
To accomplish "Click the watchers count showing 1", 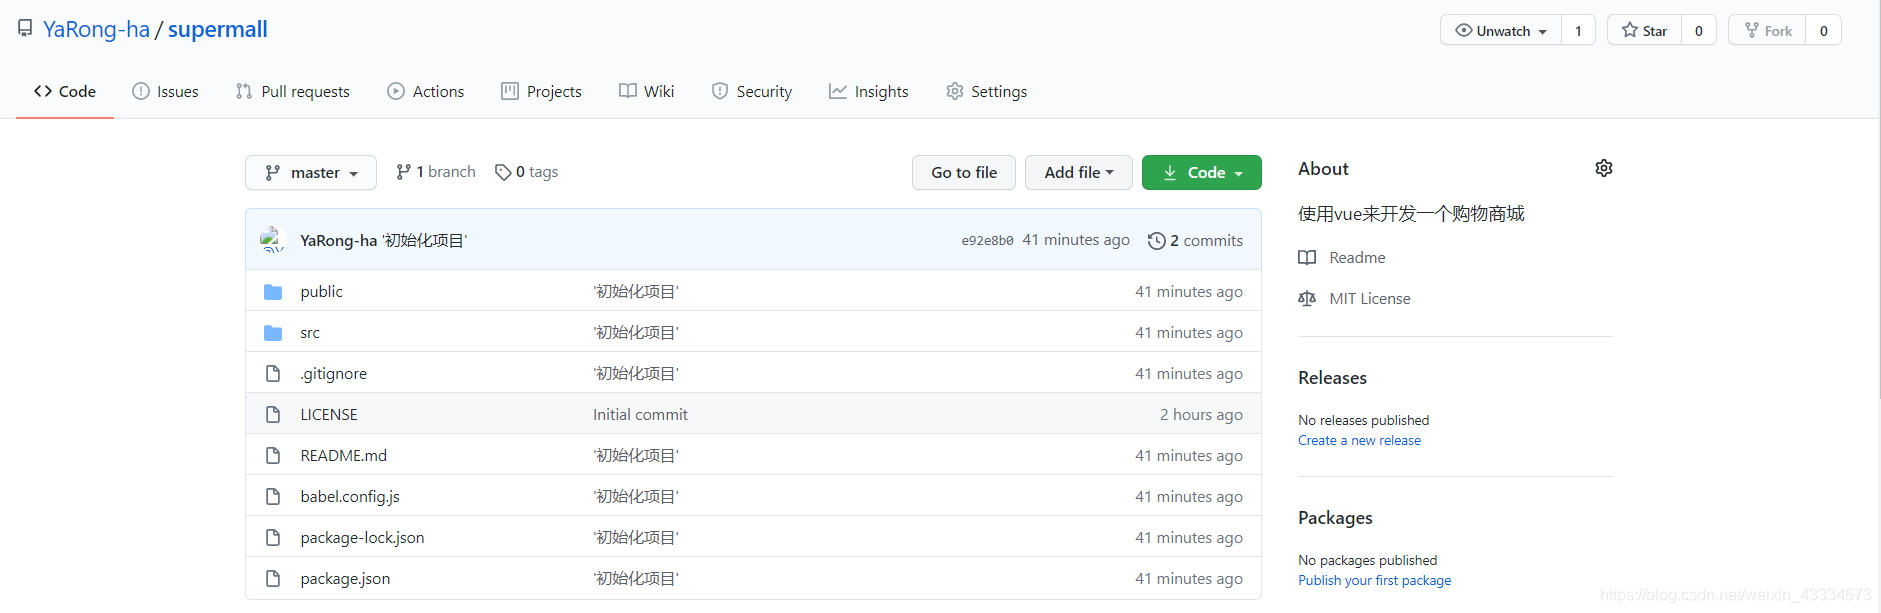I will coord(1578,30).
